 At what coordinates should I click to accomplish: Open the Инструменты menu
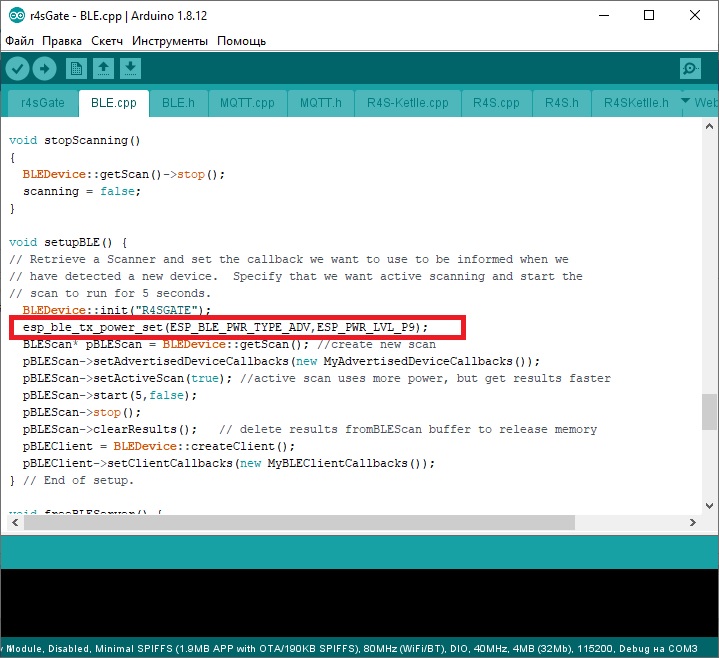point(169,41)
